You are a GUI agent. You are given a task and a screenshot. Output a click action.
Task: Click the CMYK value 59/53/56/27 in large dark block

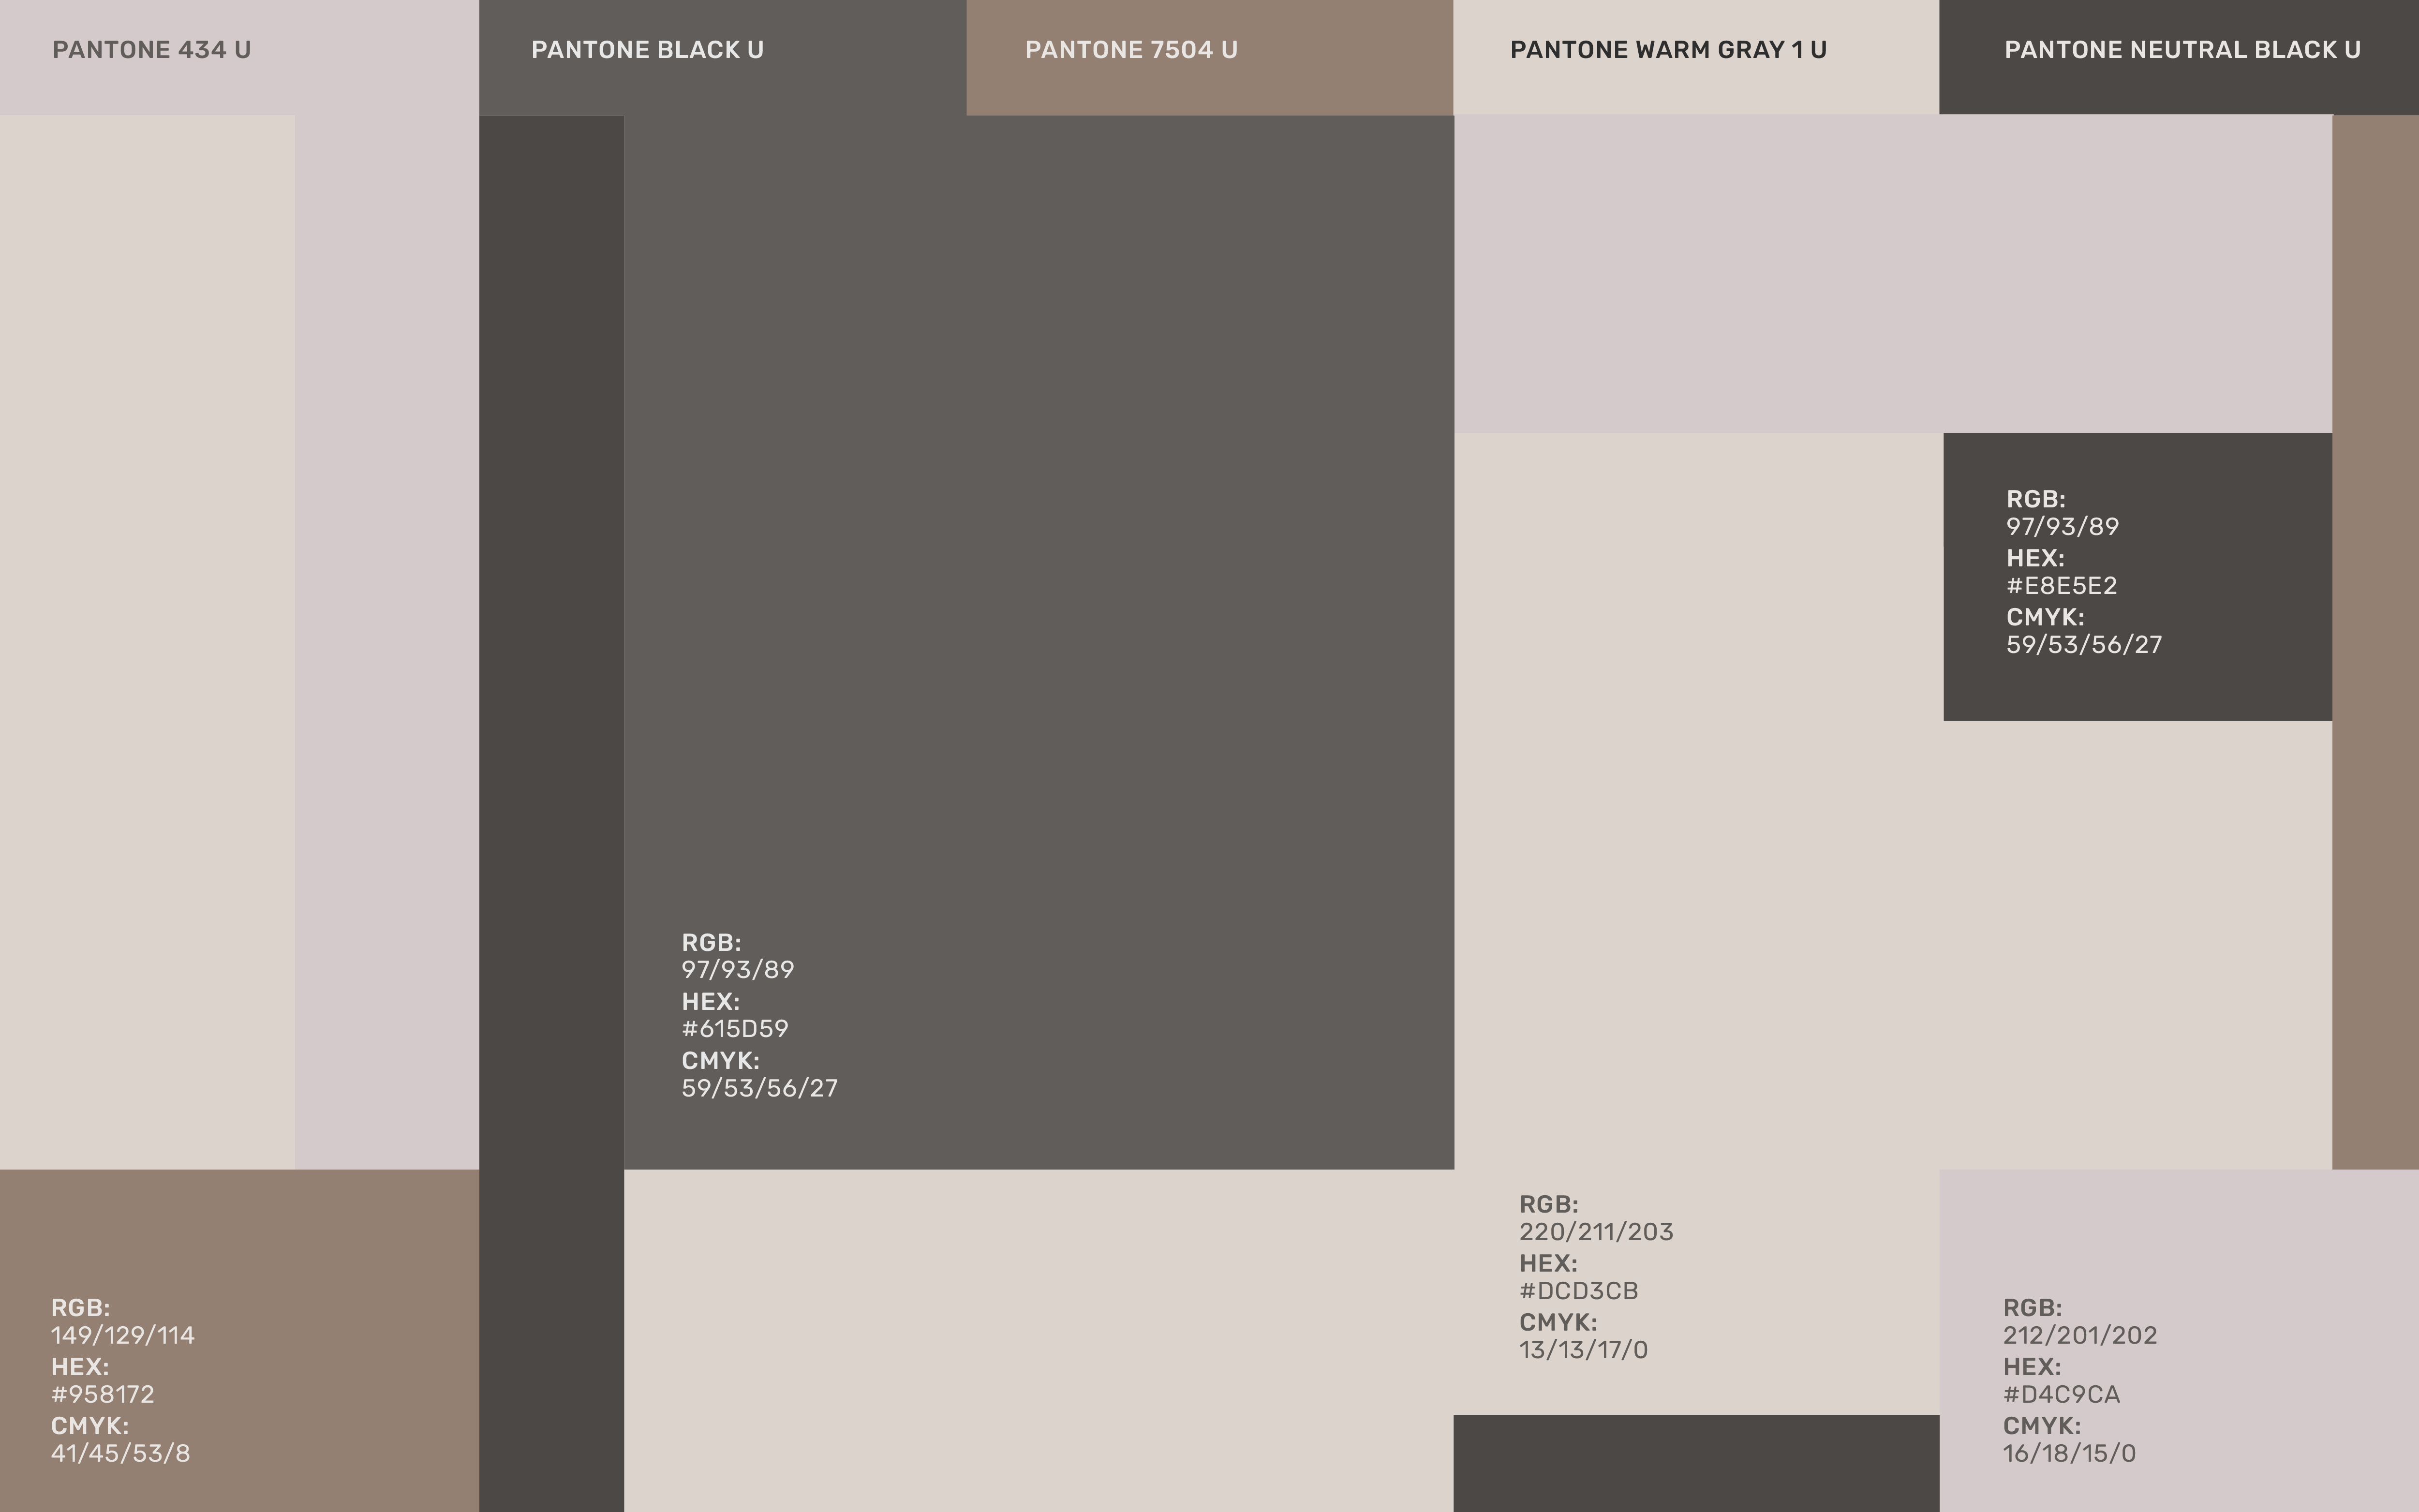(x=760, y=1088)
